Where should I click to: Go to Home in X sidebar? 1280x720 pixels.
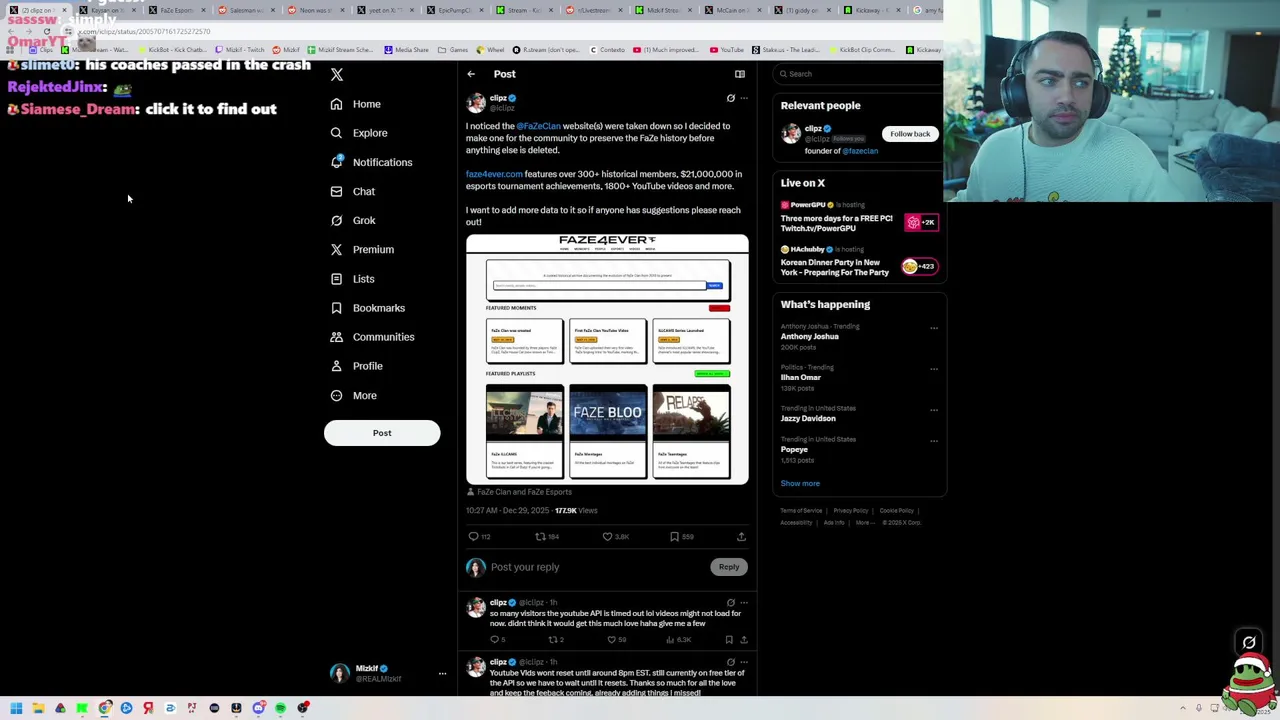click(356, 104)
